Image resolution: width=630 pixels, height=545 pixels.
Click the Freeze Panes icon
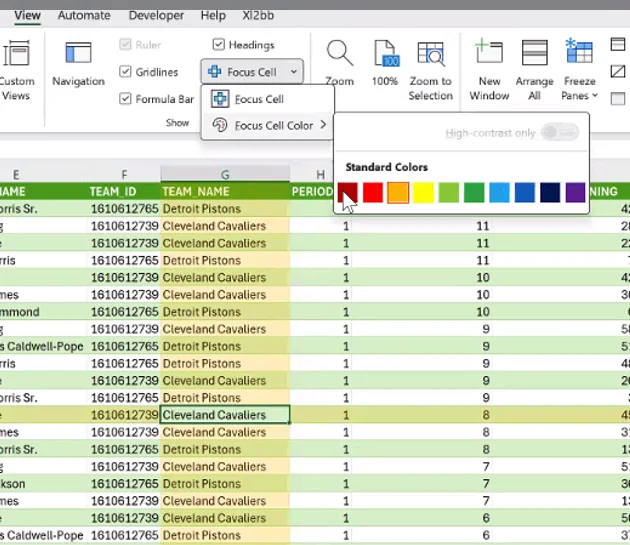[x=579, y=51]
